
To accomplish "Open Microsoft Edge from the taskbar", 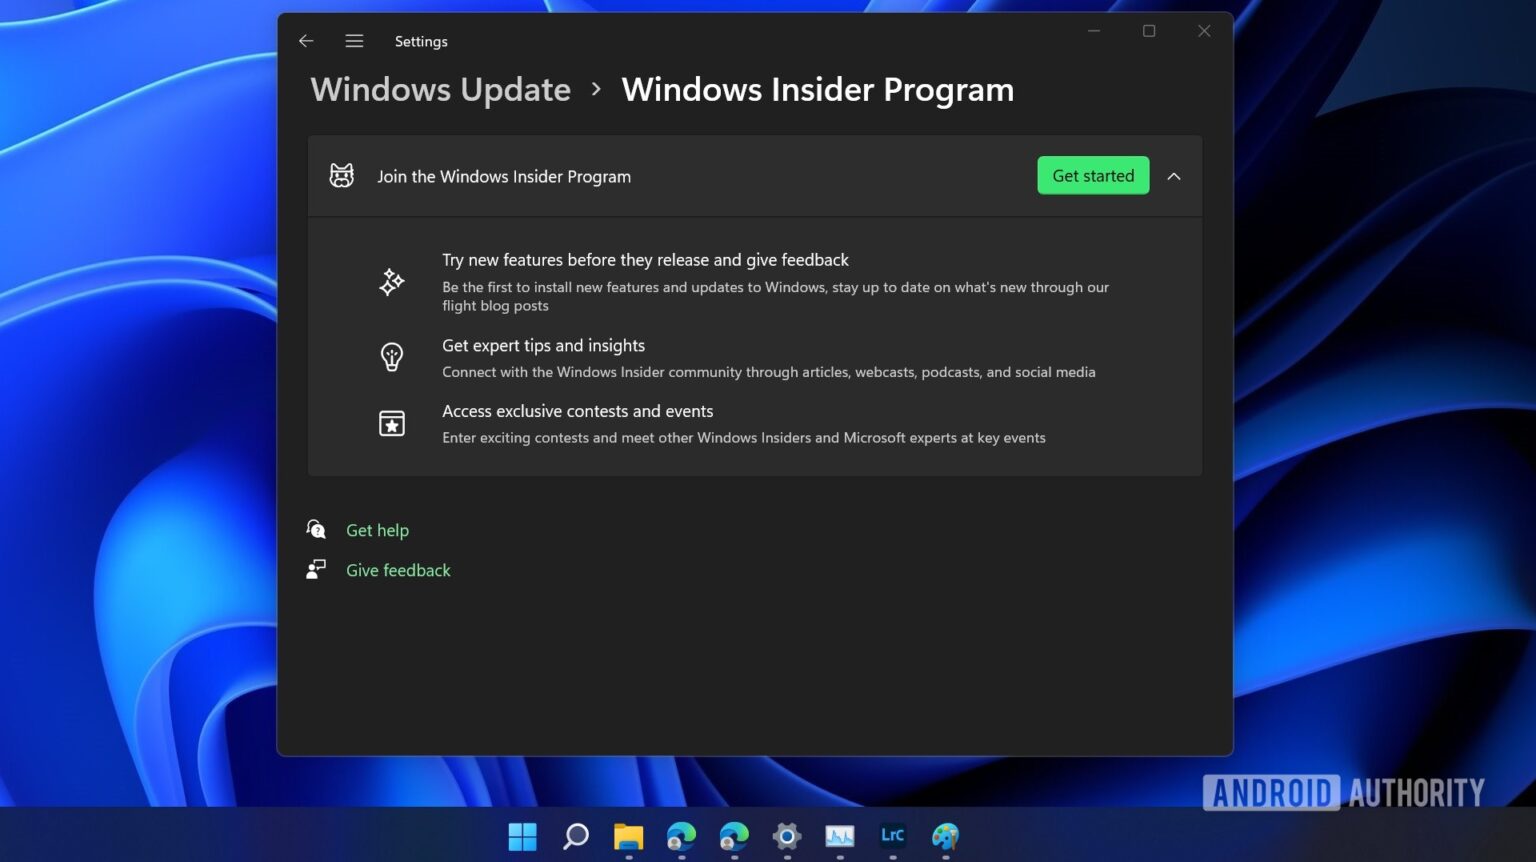I will pos(681,837).
